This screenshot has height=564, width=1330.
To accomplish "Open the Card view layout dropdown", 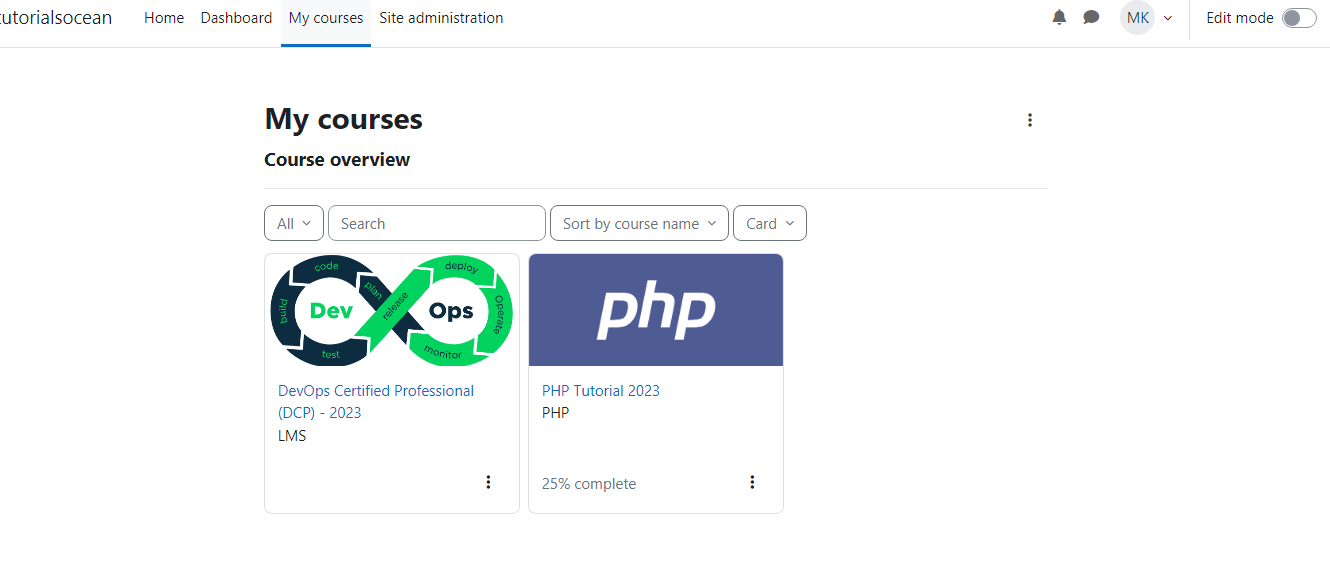I will click(770, 223).
